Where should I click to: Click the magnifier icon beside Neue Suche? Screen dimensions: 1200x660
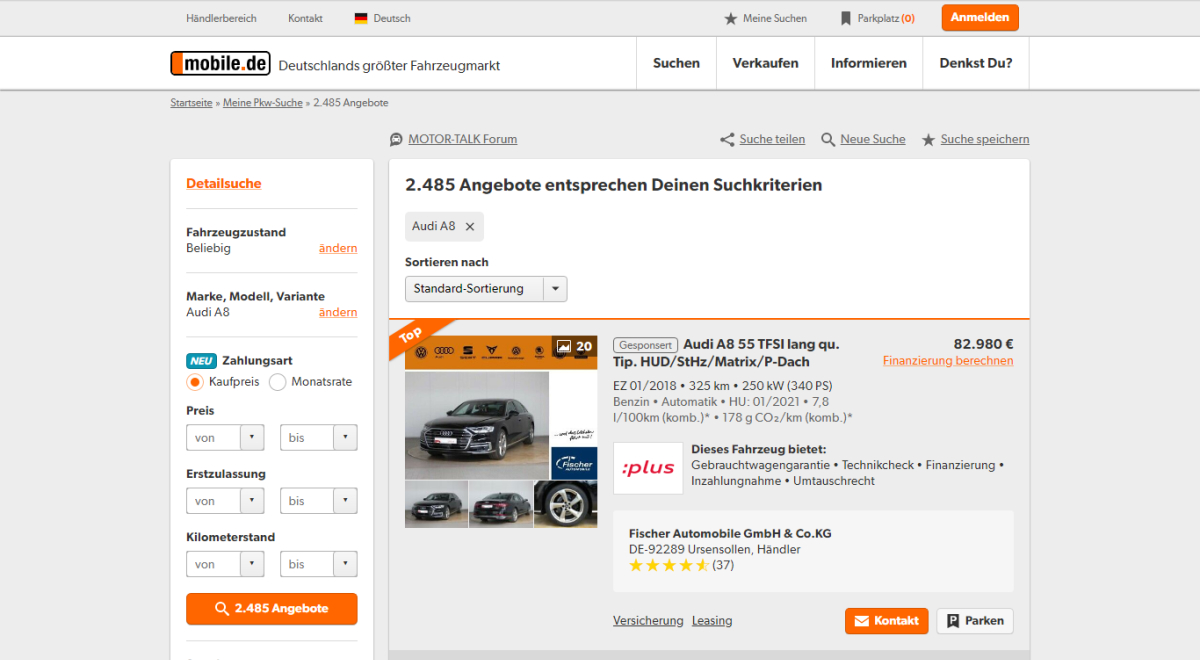pyautogui.click(x=828, y=140)
